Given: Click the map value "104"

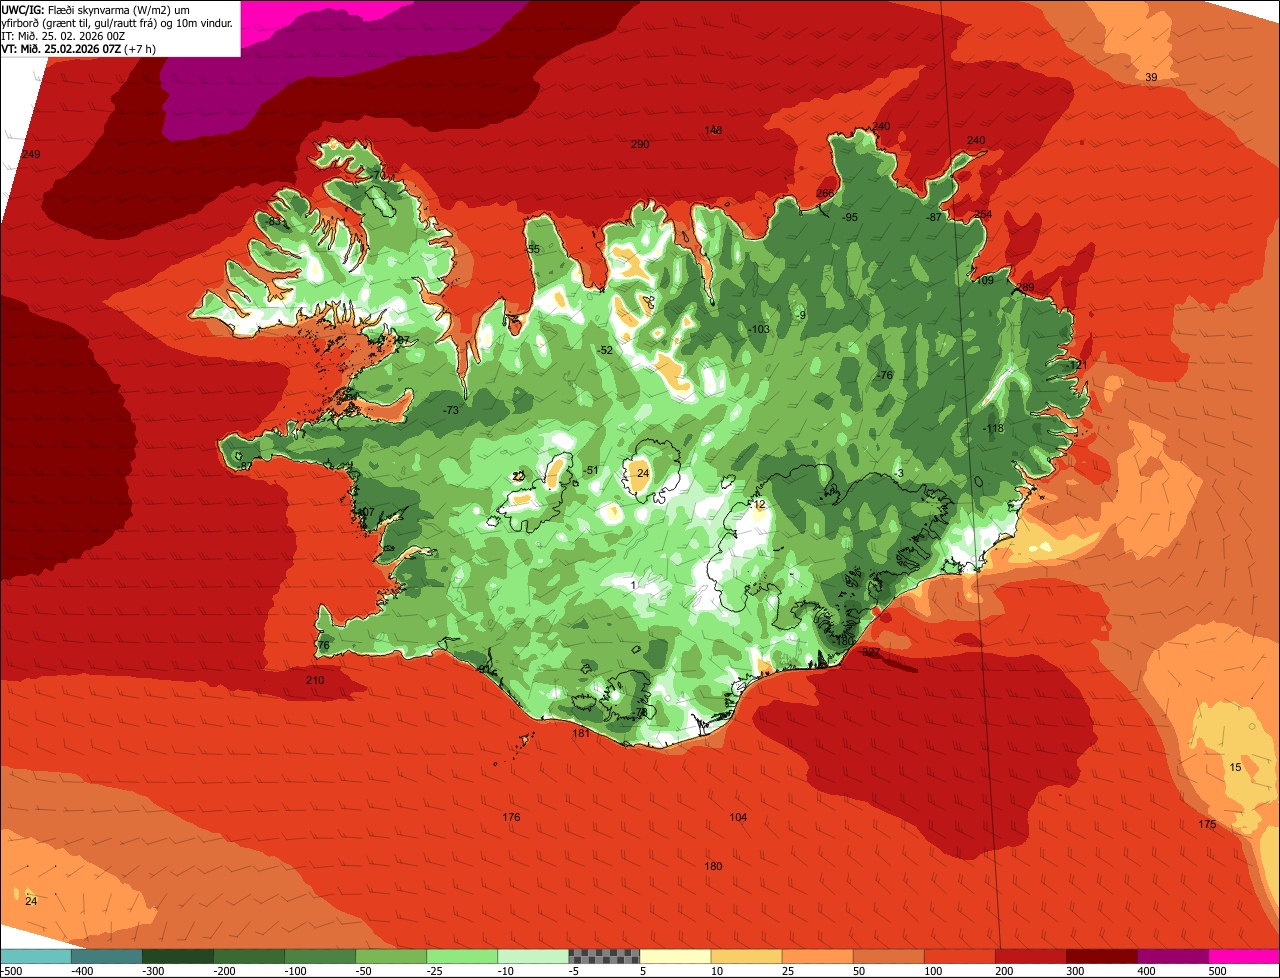Looking at the screenshot, I should (738, 818).
